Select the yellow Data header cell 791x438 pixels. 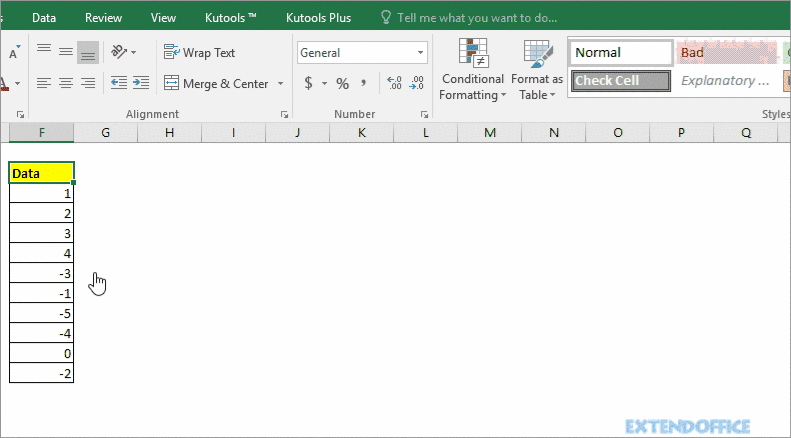(41, 173)
